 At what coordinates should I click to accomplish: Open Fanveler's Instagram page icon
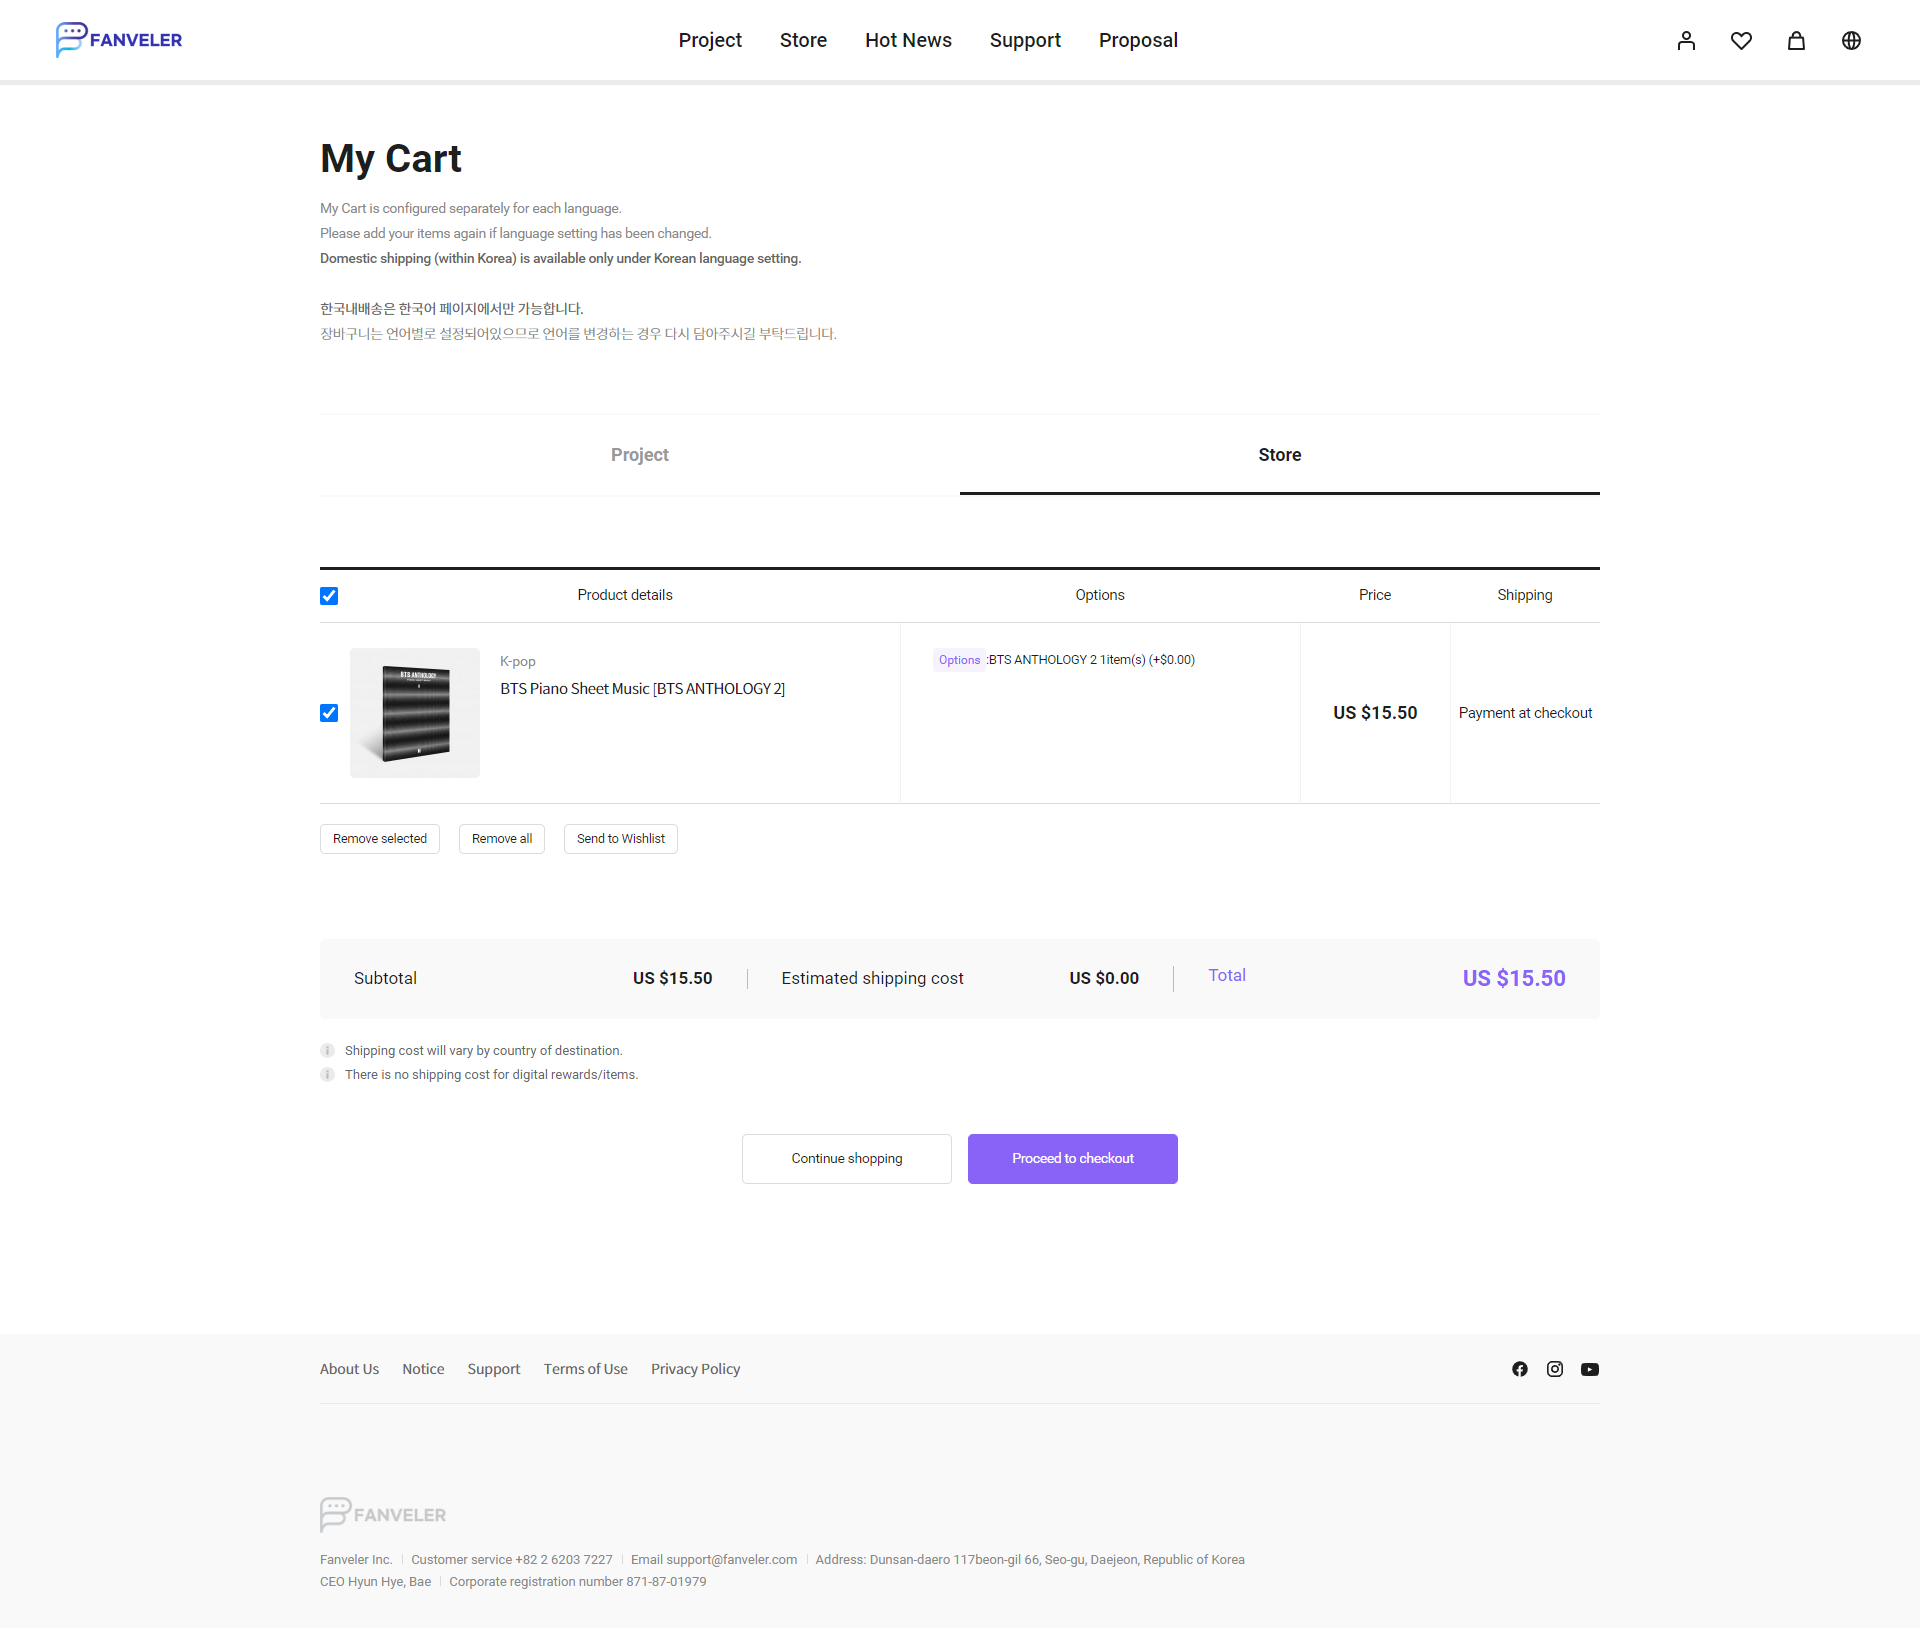pyautogui.click(x=1555, y=1369)
